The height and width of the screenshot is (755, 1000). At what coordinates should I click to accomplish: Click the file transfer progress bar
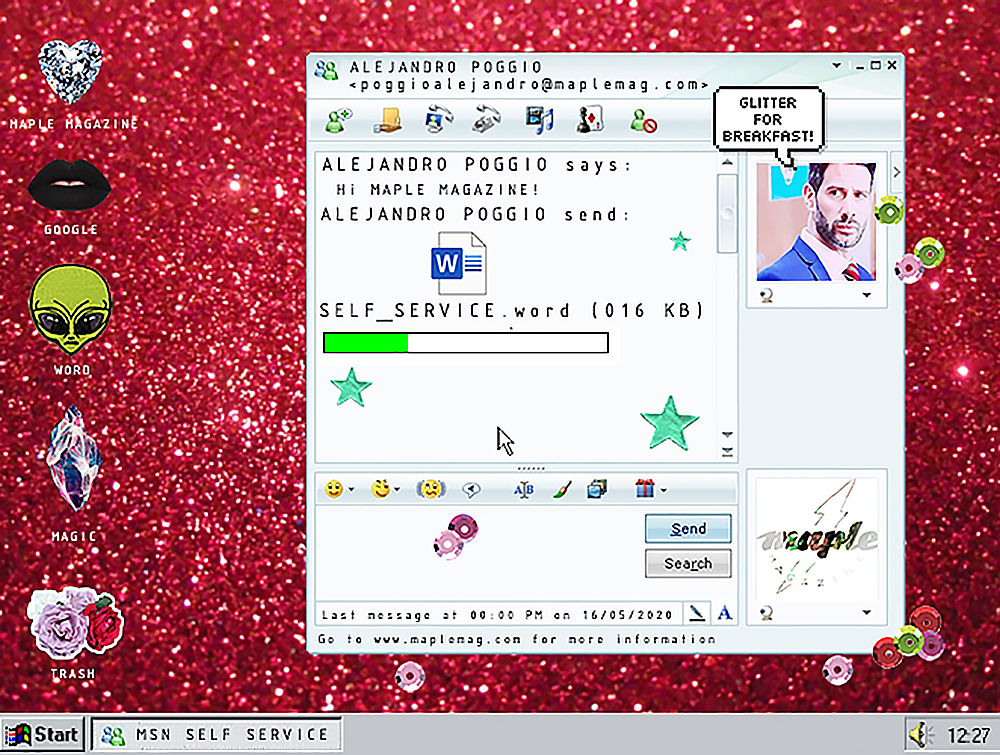point(466,342)
